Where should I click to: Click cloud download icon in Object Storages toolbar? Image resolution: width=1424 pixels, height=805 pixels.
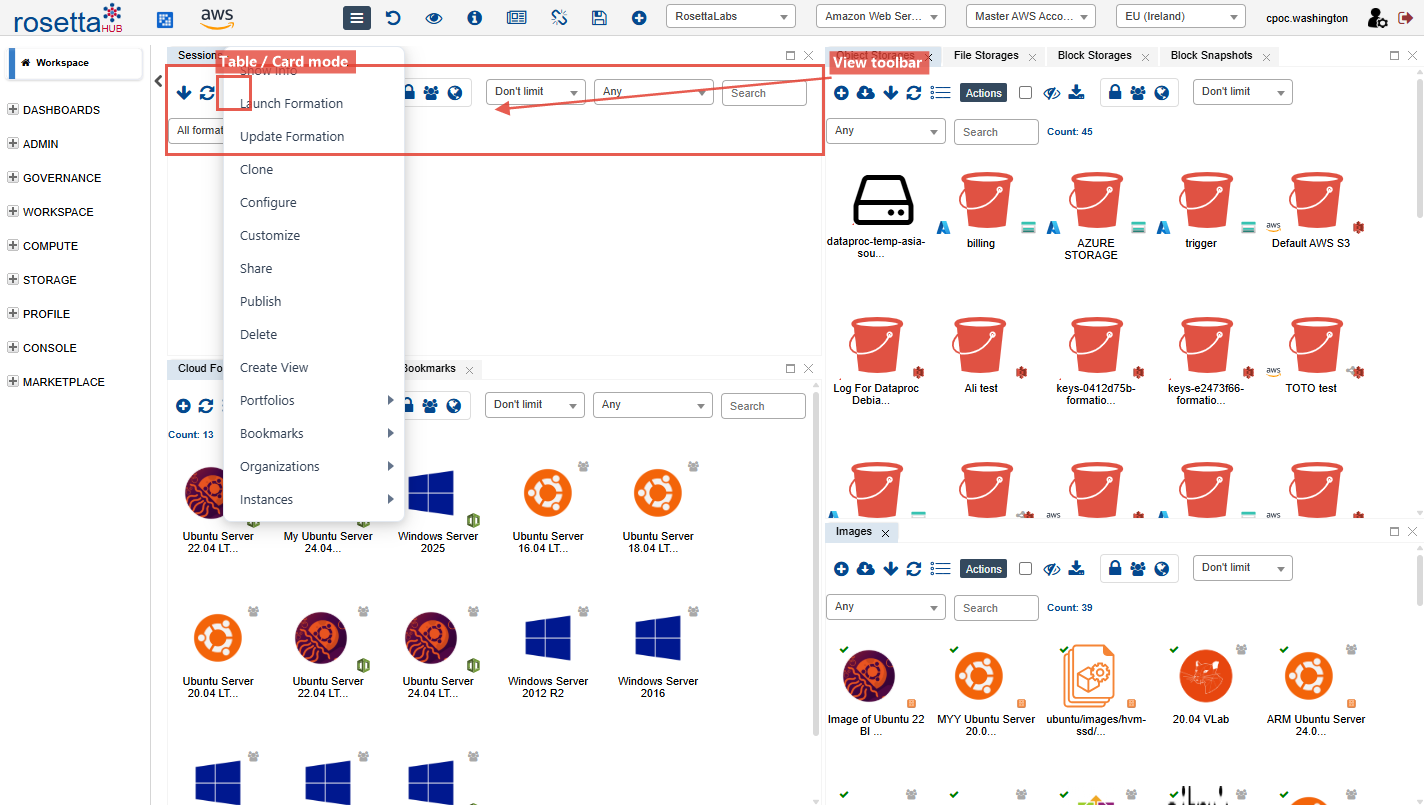click(x=866, y=93)
